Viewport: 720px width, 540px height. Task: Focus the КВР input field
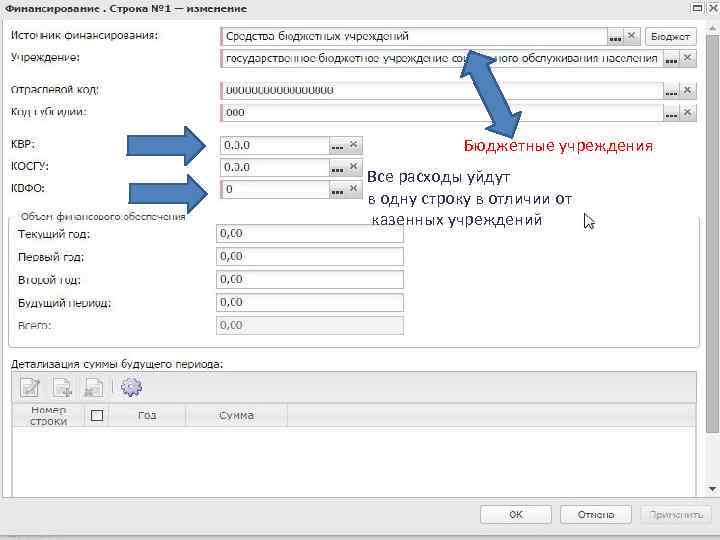tap(275, 146)
